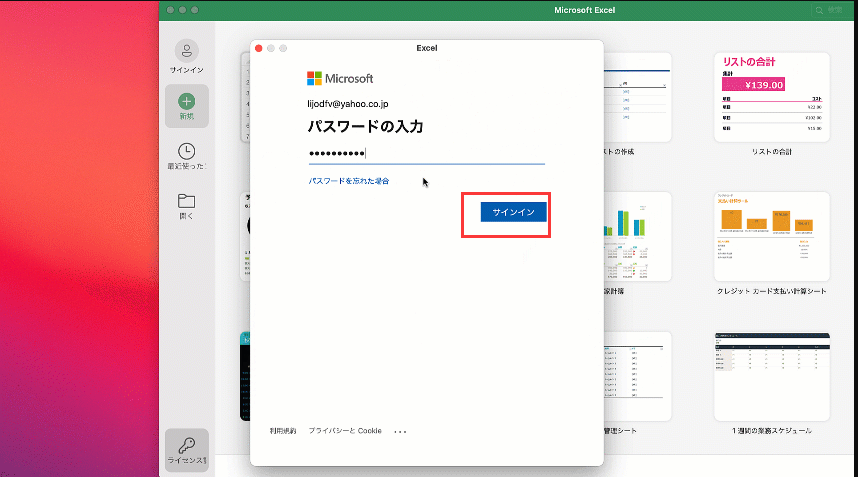
Task: Click the search magnifier icon in title bar
Action: pyautogui.click(x=820, y=10)
